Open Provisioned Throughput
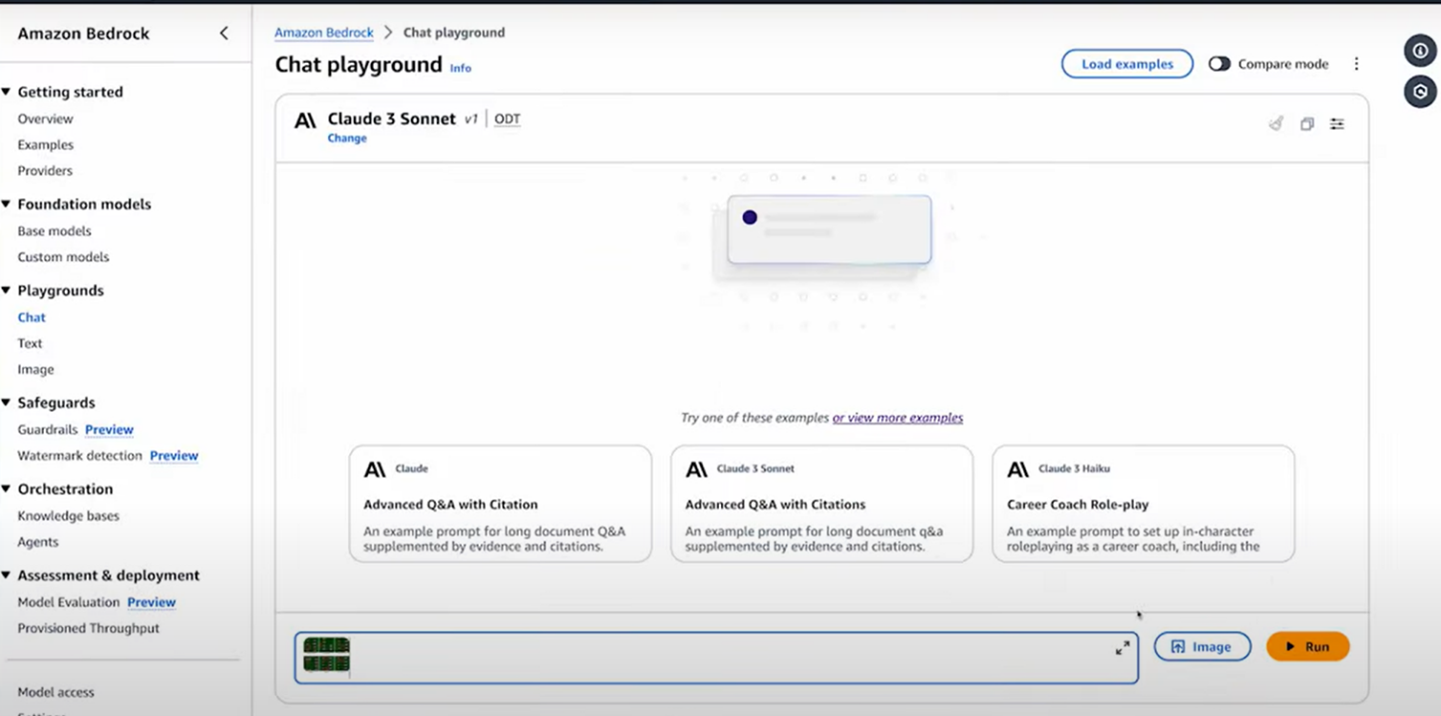 click(x=88, y=628)
